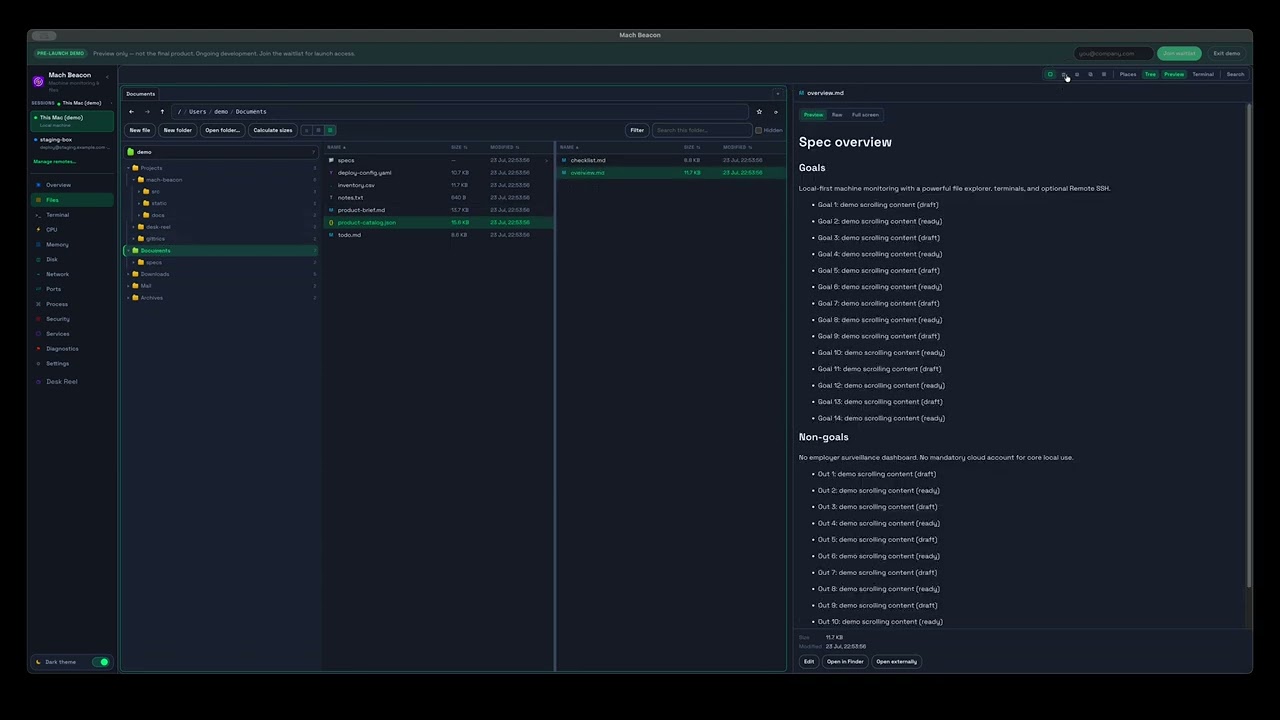Toggle the Dark theme switch
The height and width of the screenshot is (720, 1280).
[x=100, y=662]
